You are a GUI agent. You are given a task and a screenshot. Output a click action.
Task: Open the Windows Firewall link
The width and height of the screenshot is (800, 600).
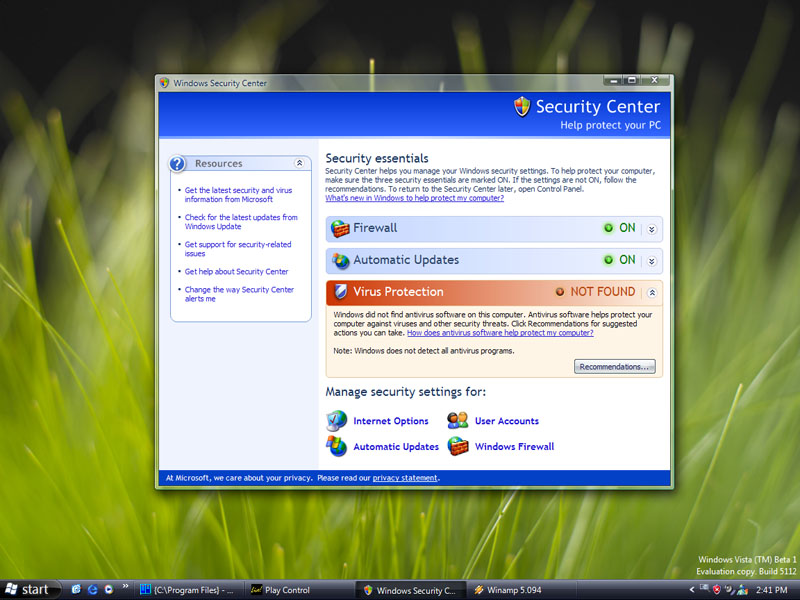click(x=514, y=446)
